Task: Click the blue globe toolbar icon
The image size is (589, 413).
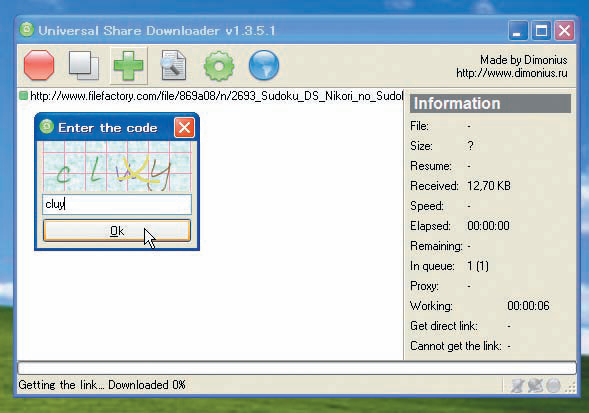Action: coord(264,65)
